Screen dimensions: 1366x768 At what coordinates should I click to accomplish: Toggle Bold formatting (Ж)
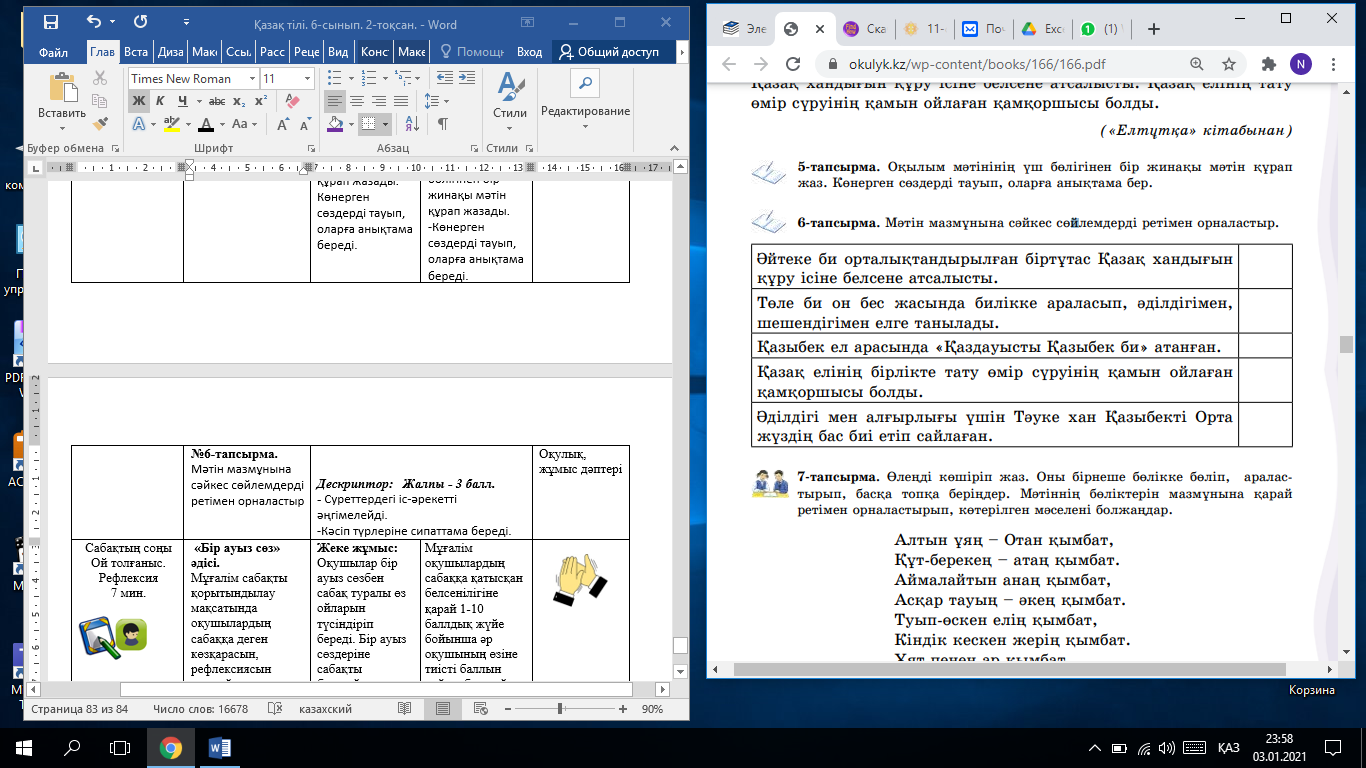tap(138, 101)
